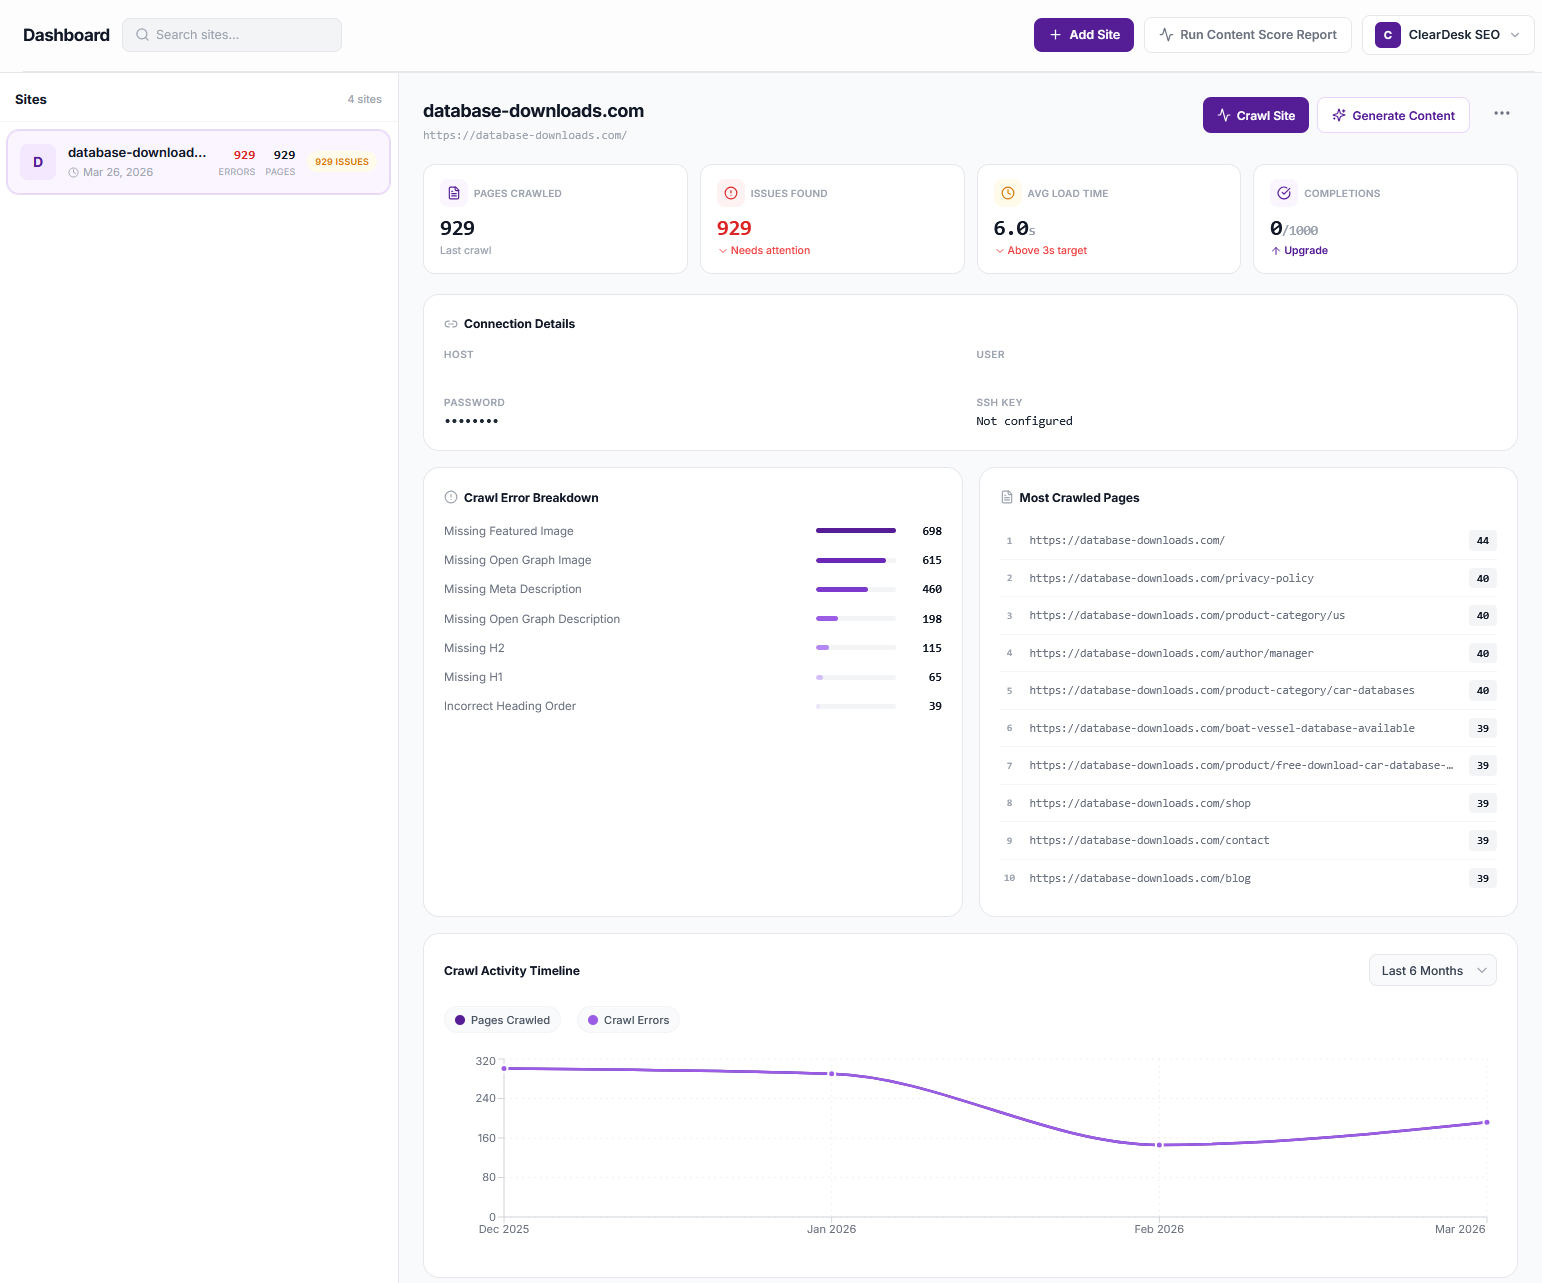Toggle the Pages Crawled legend series
The width and height of the screenshot is (1542, 1283).
pyautogui.click(x=502, y=1020)
